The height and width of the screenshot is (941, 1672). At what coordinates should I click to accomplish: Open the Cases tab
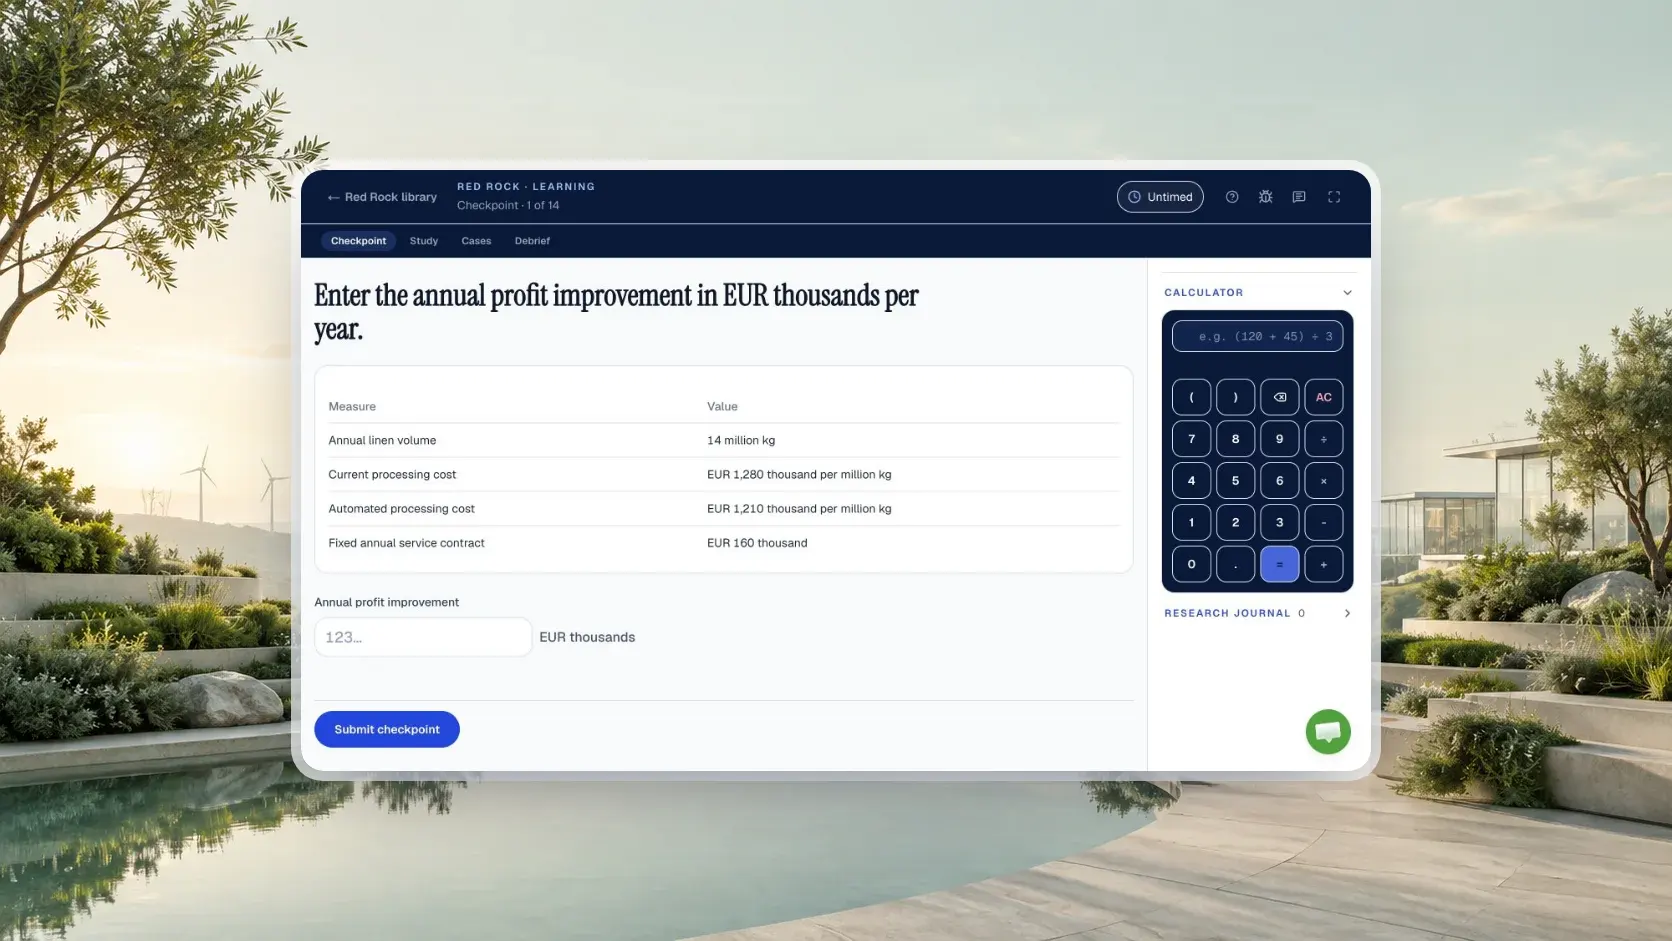point(476,241)
